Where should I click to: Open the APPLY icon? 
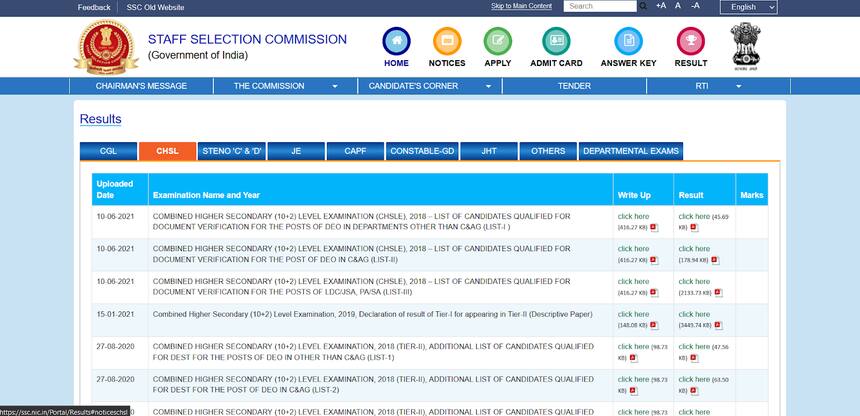pos(497,41)
